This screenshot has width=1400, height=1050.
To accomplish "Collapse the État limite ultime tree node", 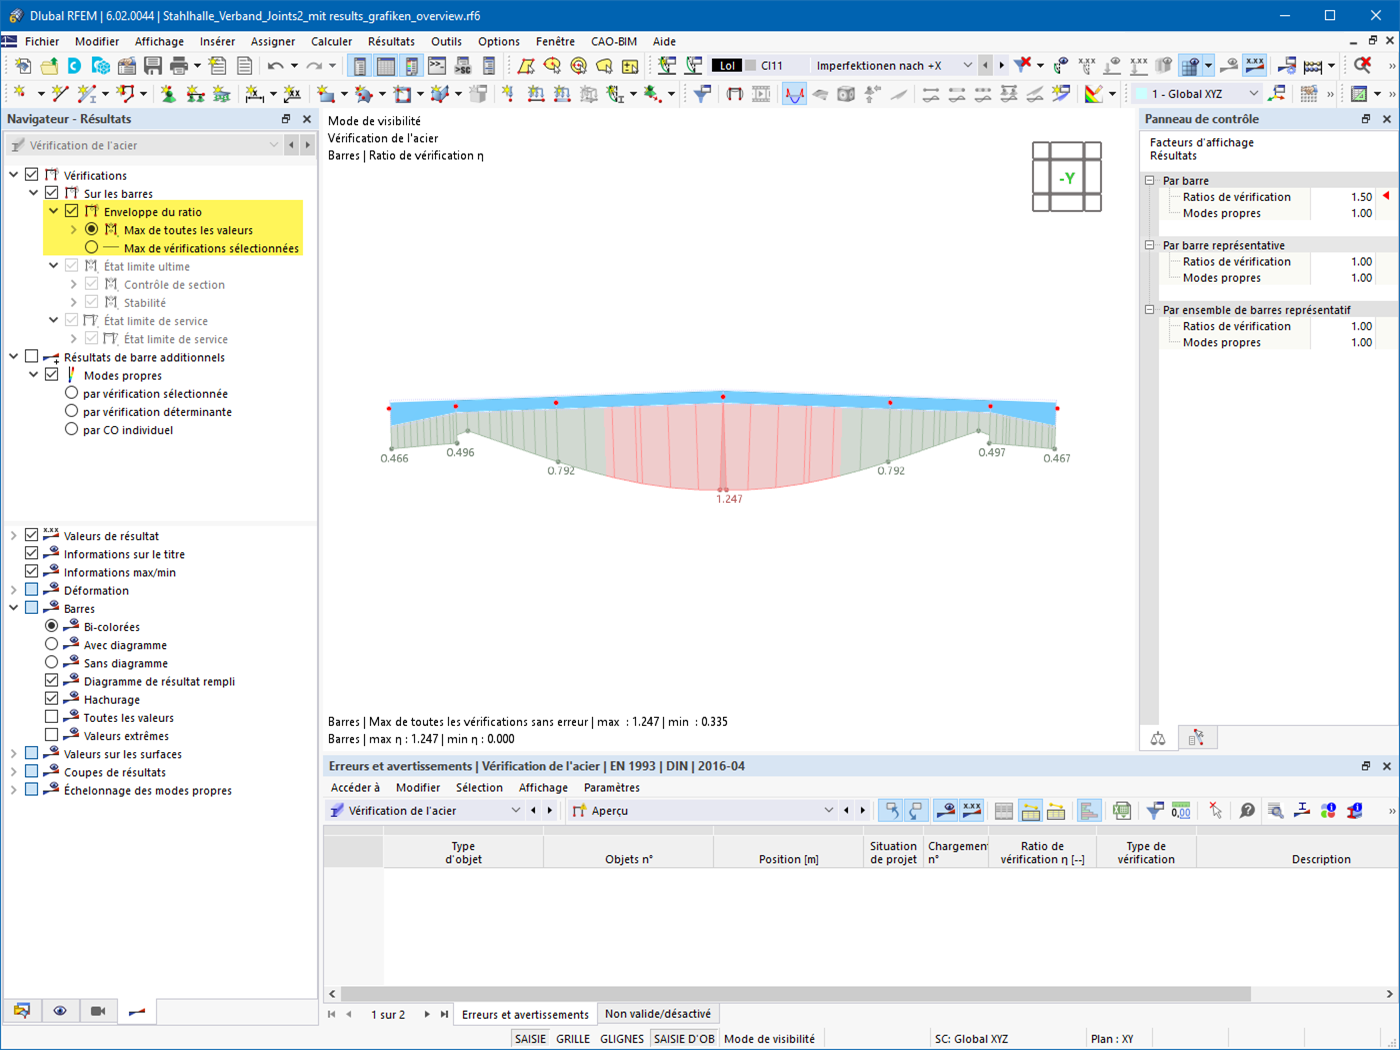I will click(x=54, y=266).
